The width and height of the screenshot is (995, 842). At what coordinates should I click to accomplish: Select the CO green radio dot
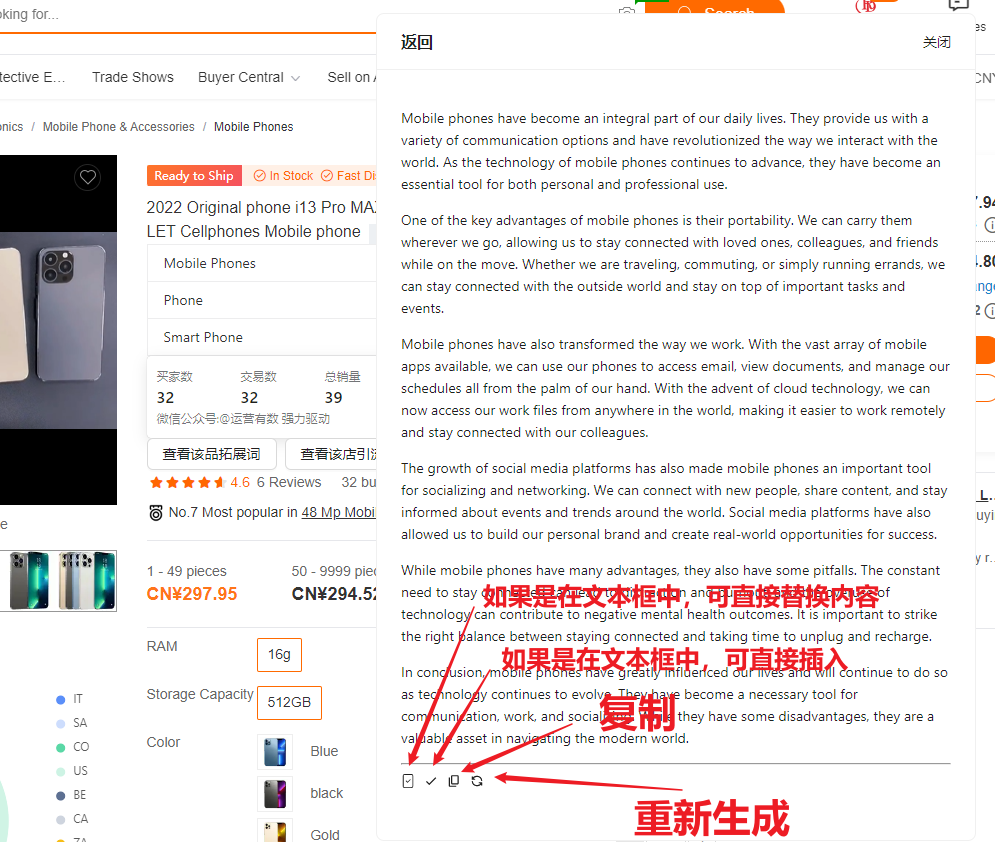click(61, 746)
